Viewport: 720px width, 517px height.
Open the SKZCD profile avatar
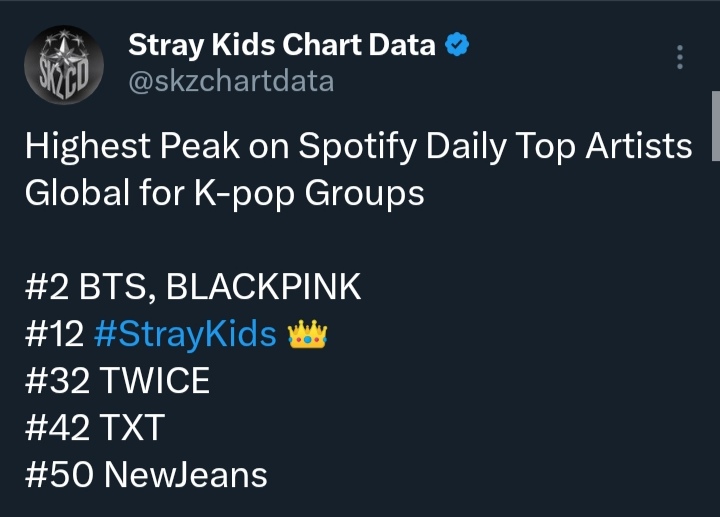[x=64, y=65]
